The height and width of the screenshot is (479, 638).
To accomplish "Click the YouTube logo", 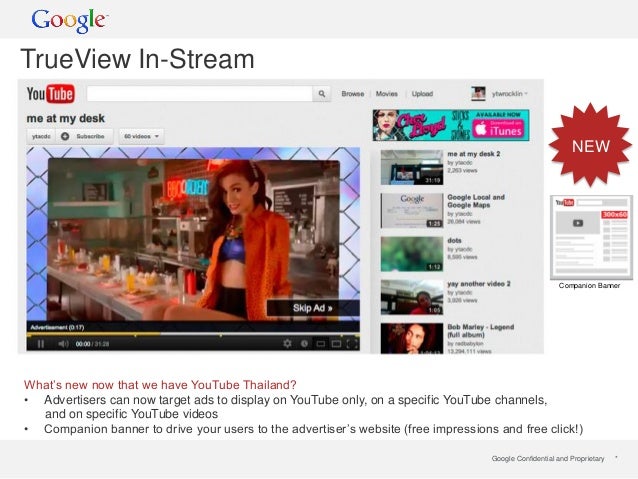I will click(50, 94).
